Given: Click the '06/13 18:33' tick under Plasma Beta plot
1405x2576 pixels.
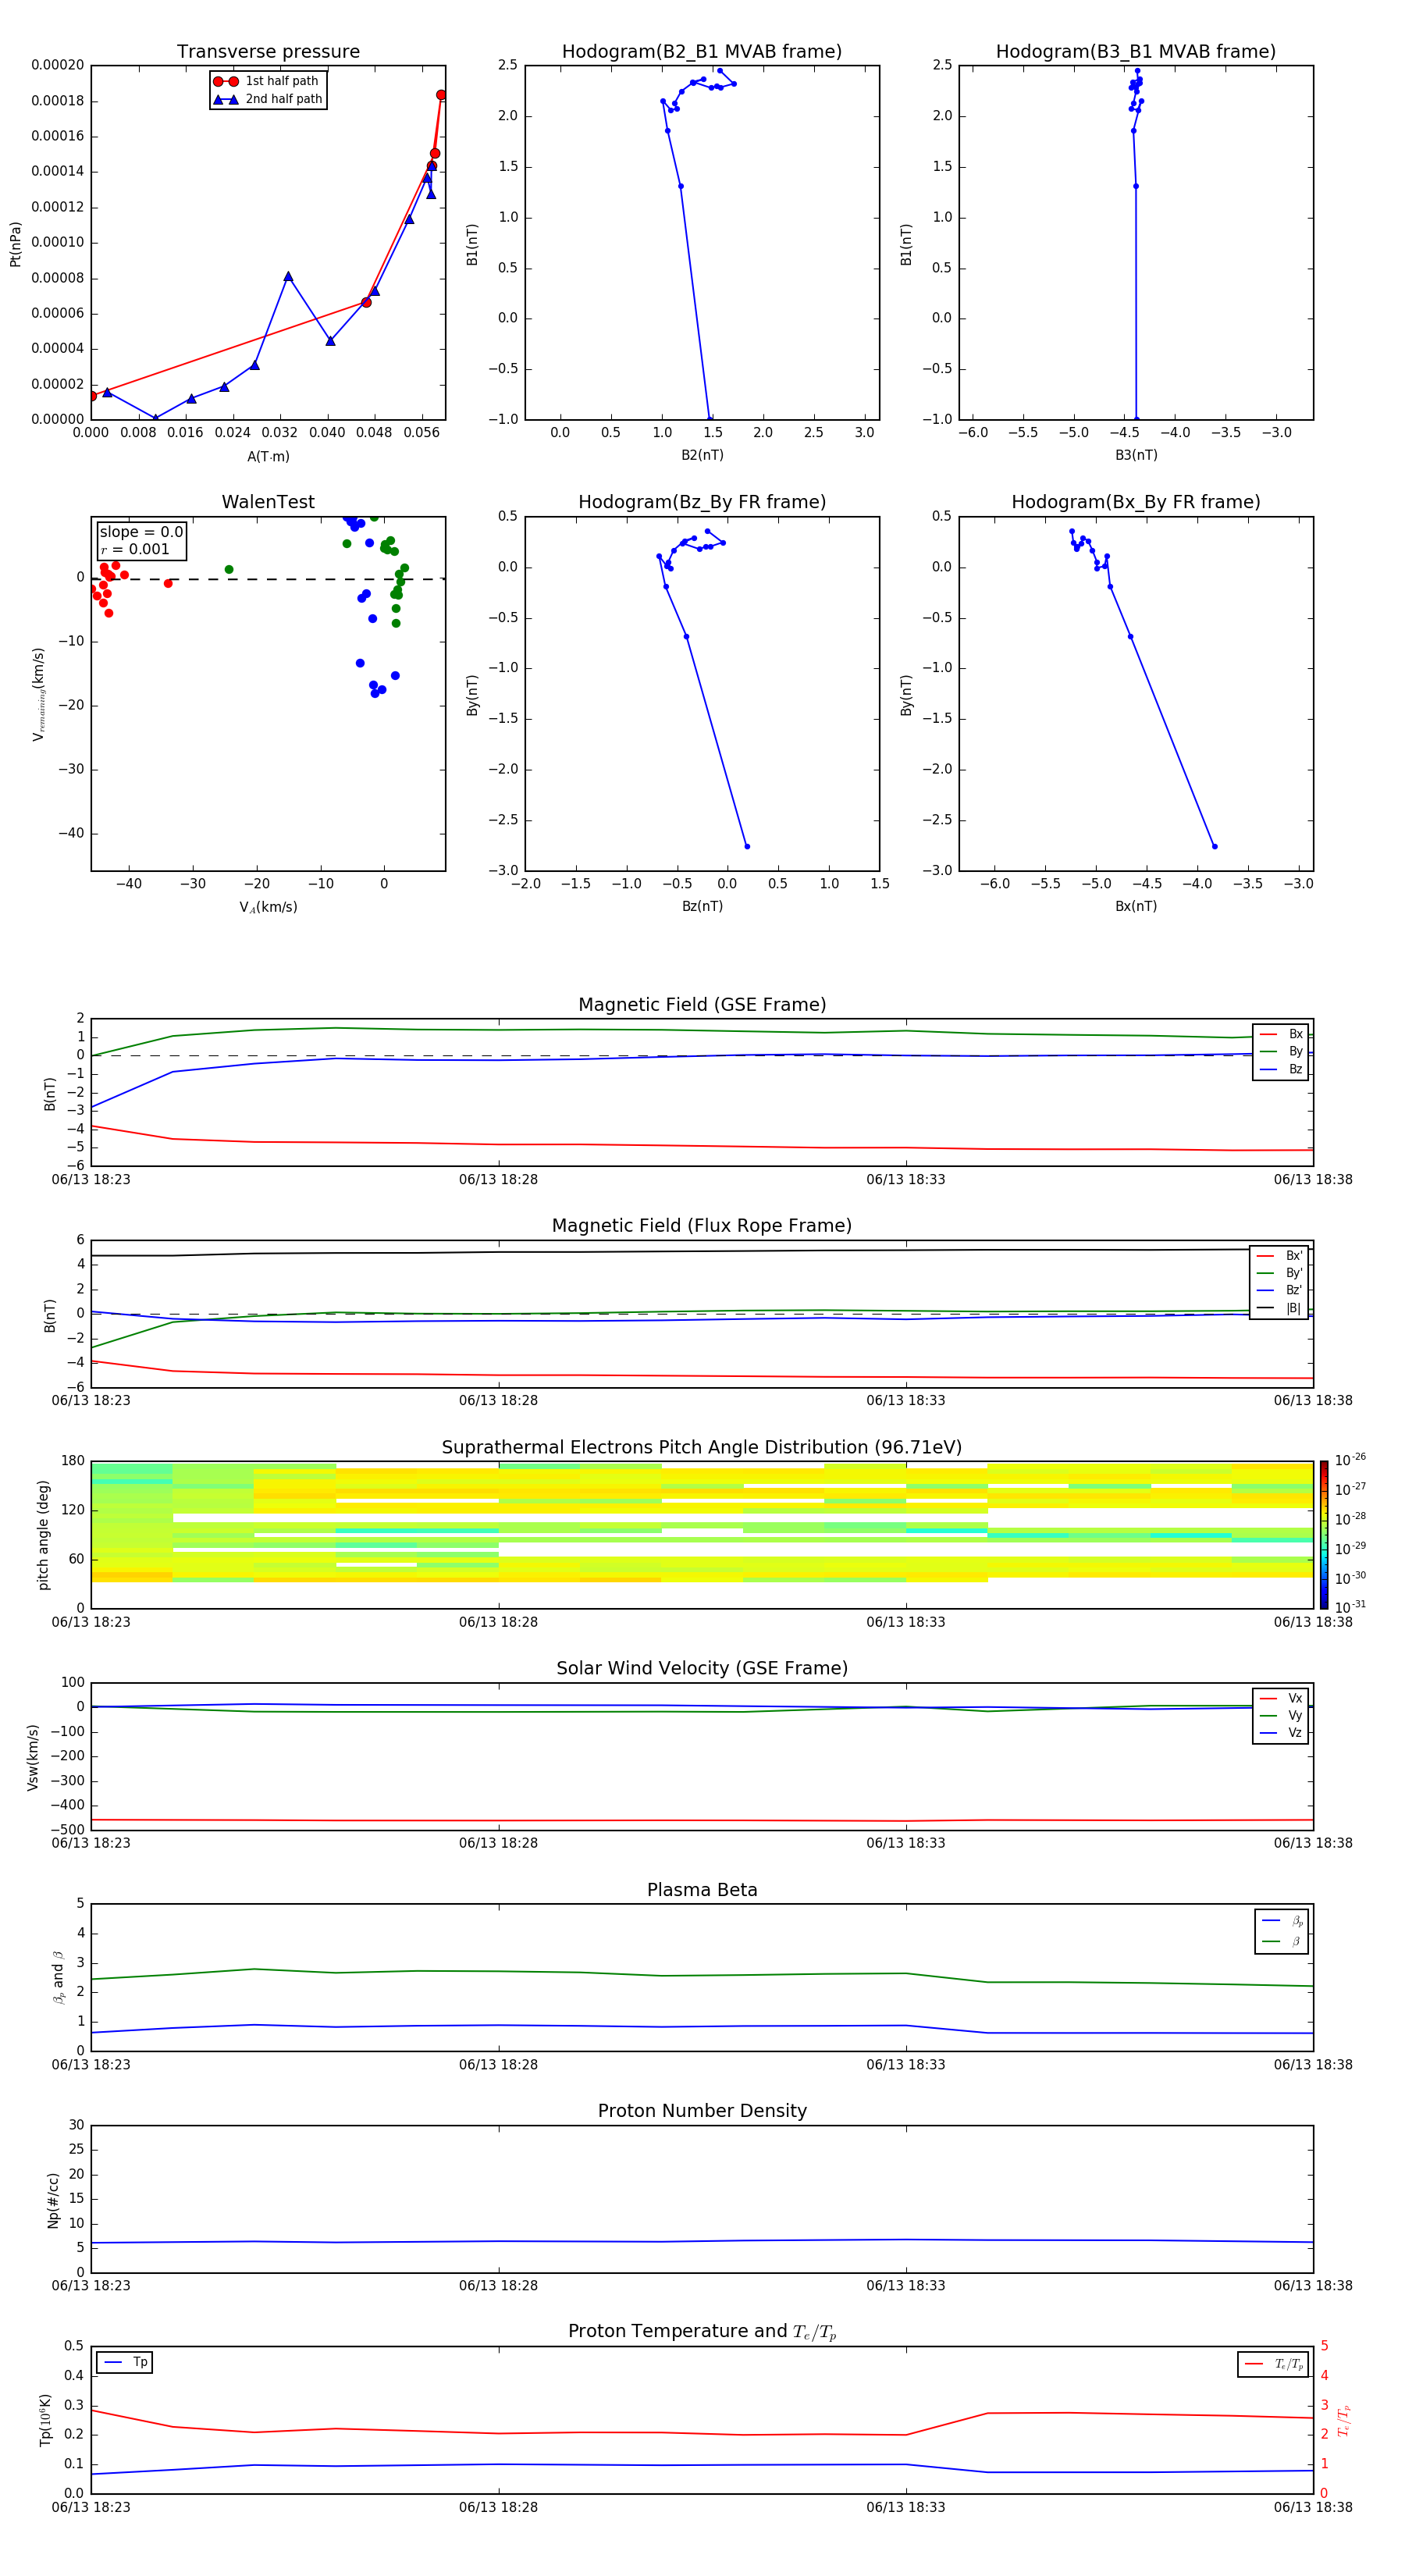Looking at the screenshot, I should pyautogui.click(x=906, y=2065).
